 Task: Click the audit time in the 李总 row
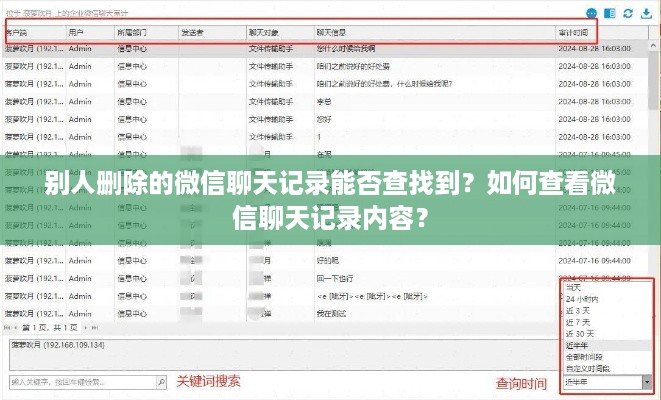tap(594, 102)
